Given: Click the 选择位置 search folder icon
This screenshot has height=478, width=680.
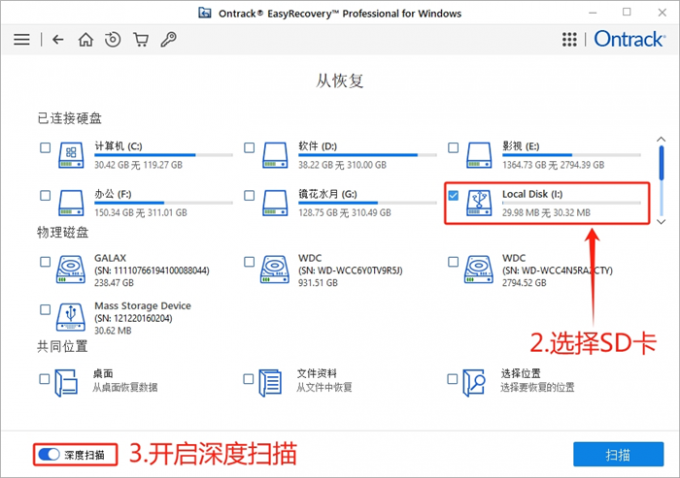Looking at the screenshot, I should point(474,382).
